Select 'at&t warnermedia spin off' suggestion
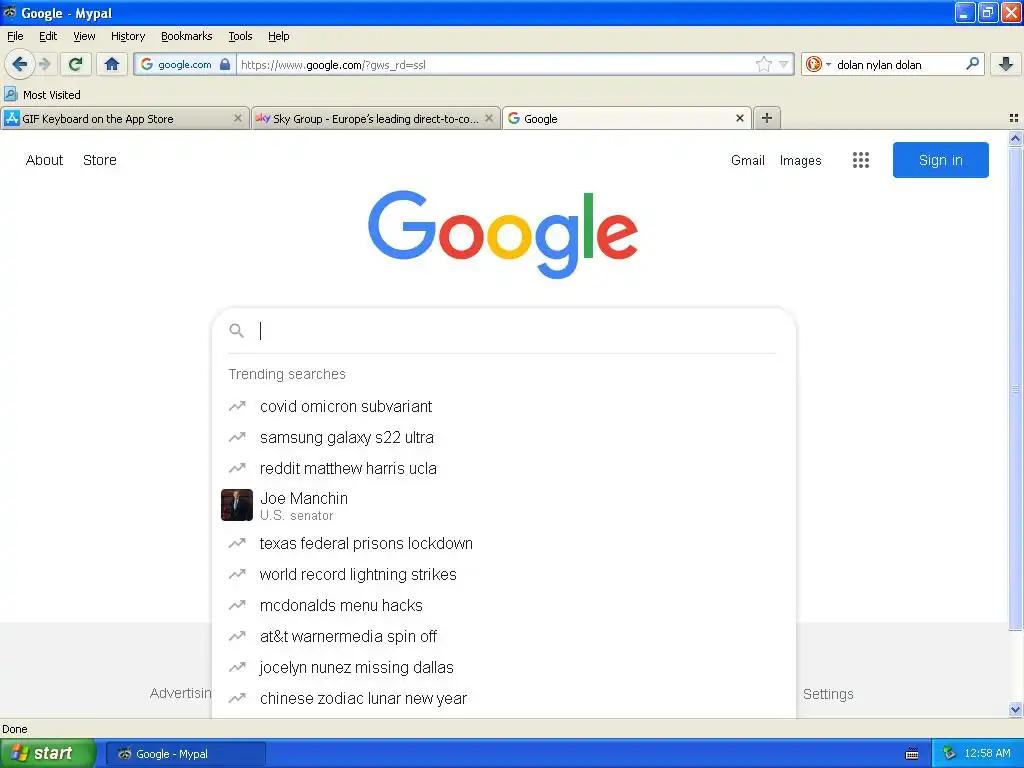The height and width of the screenshot is (768, 1024). tap(504, 636)
